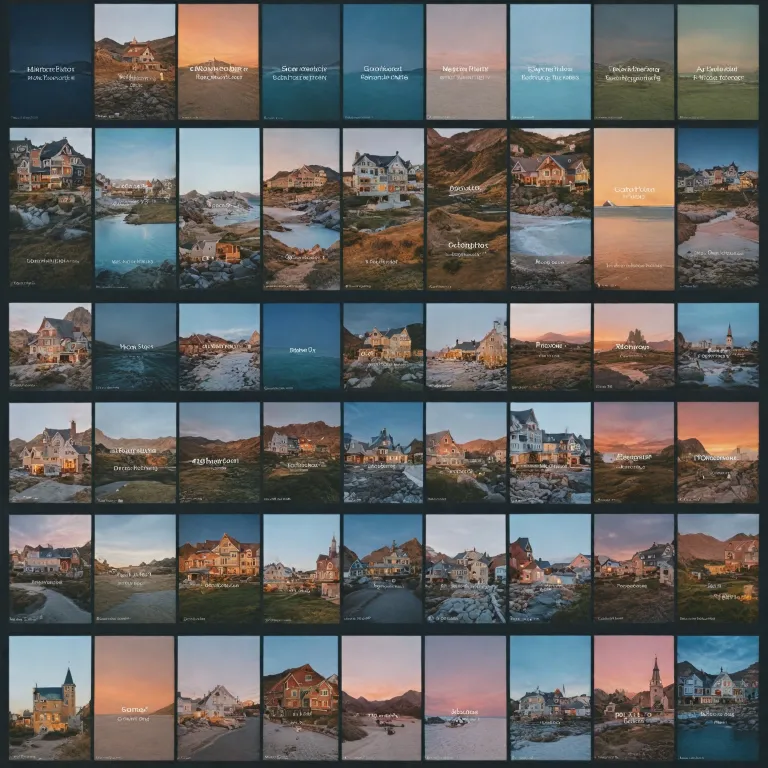
Task: Choose the large white multi-story house thumbnail
Action: 550,452
